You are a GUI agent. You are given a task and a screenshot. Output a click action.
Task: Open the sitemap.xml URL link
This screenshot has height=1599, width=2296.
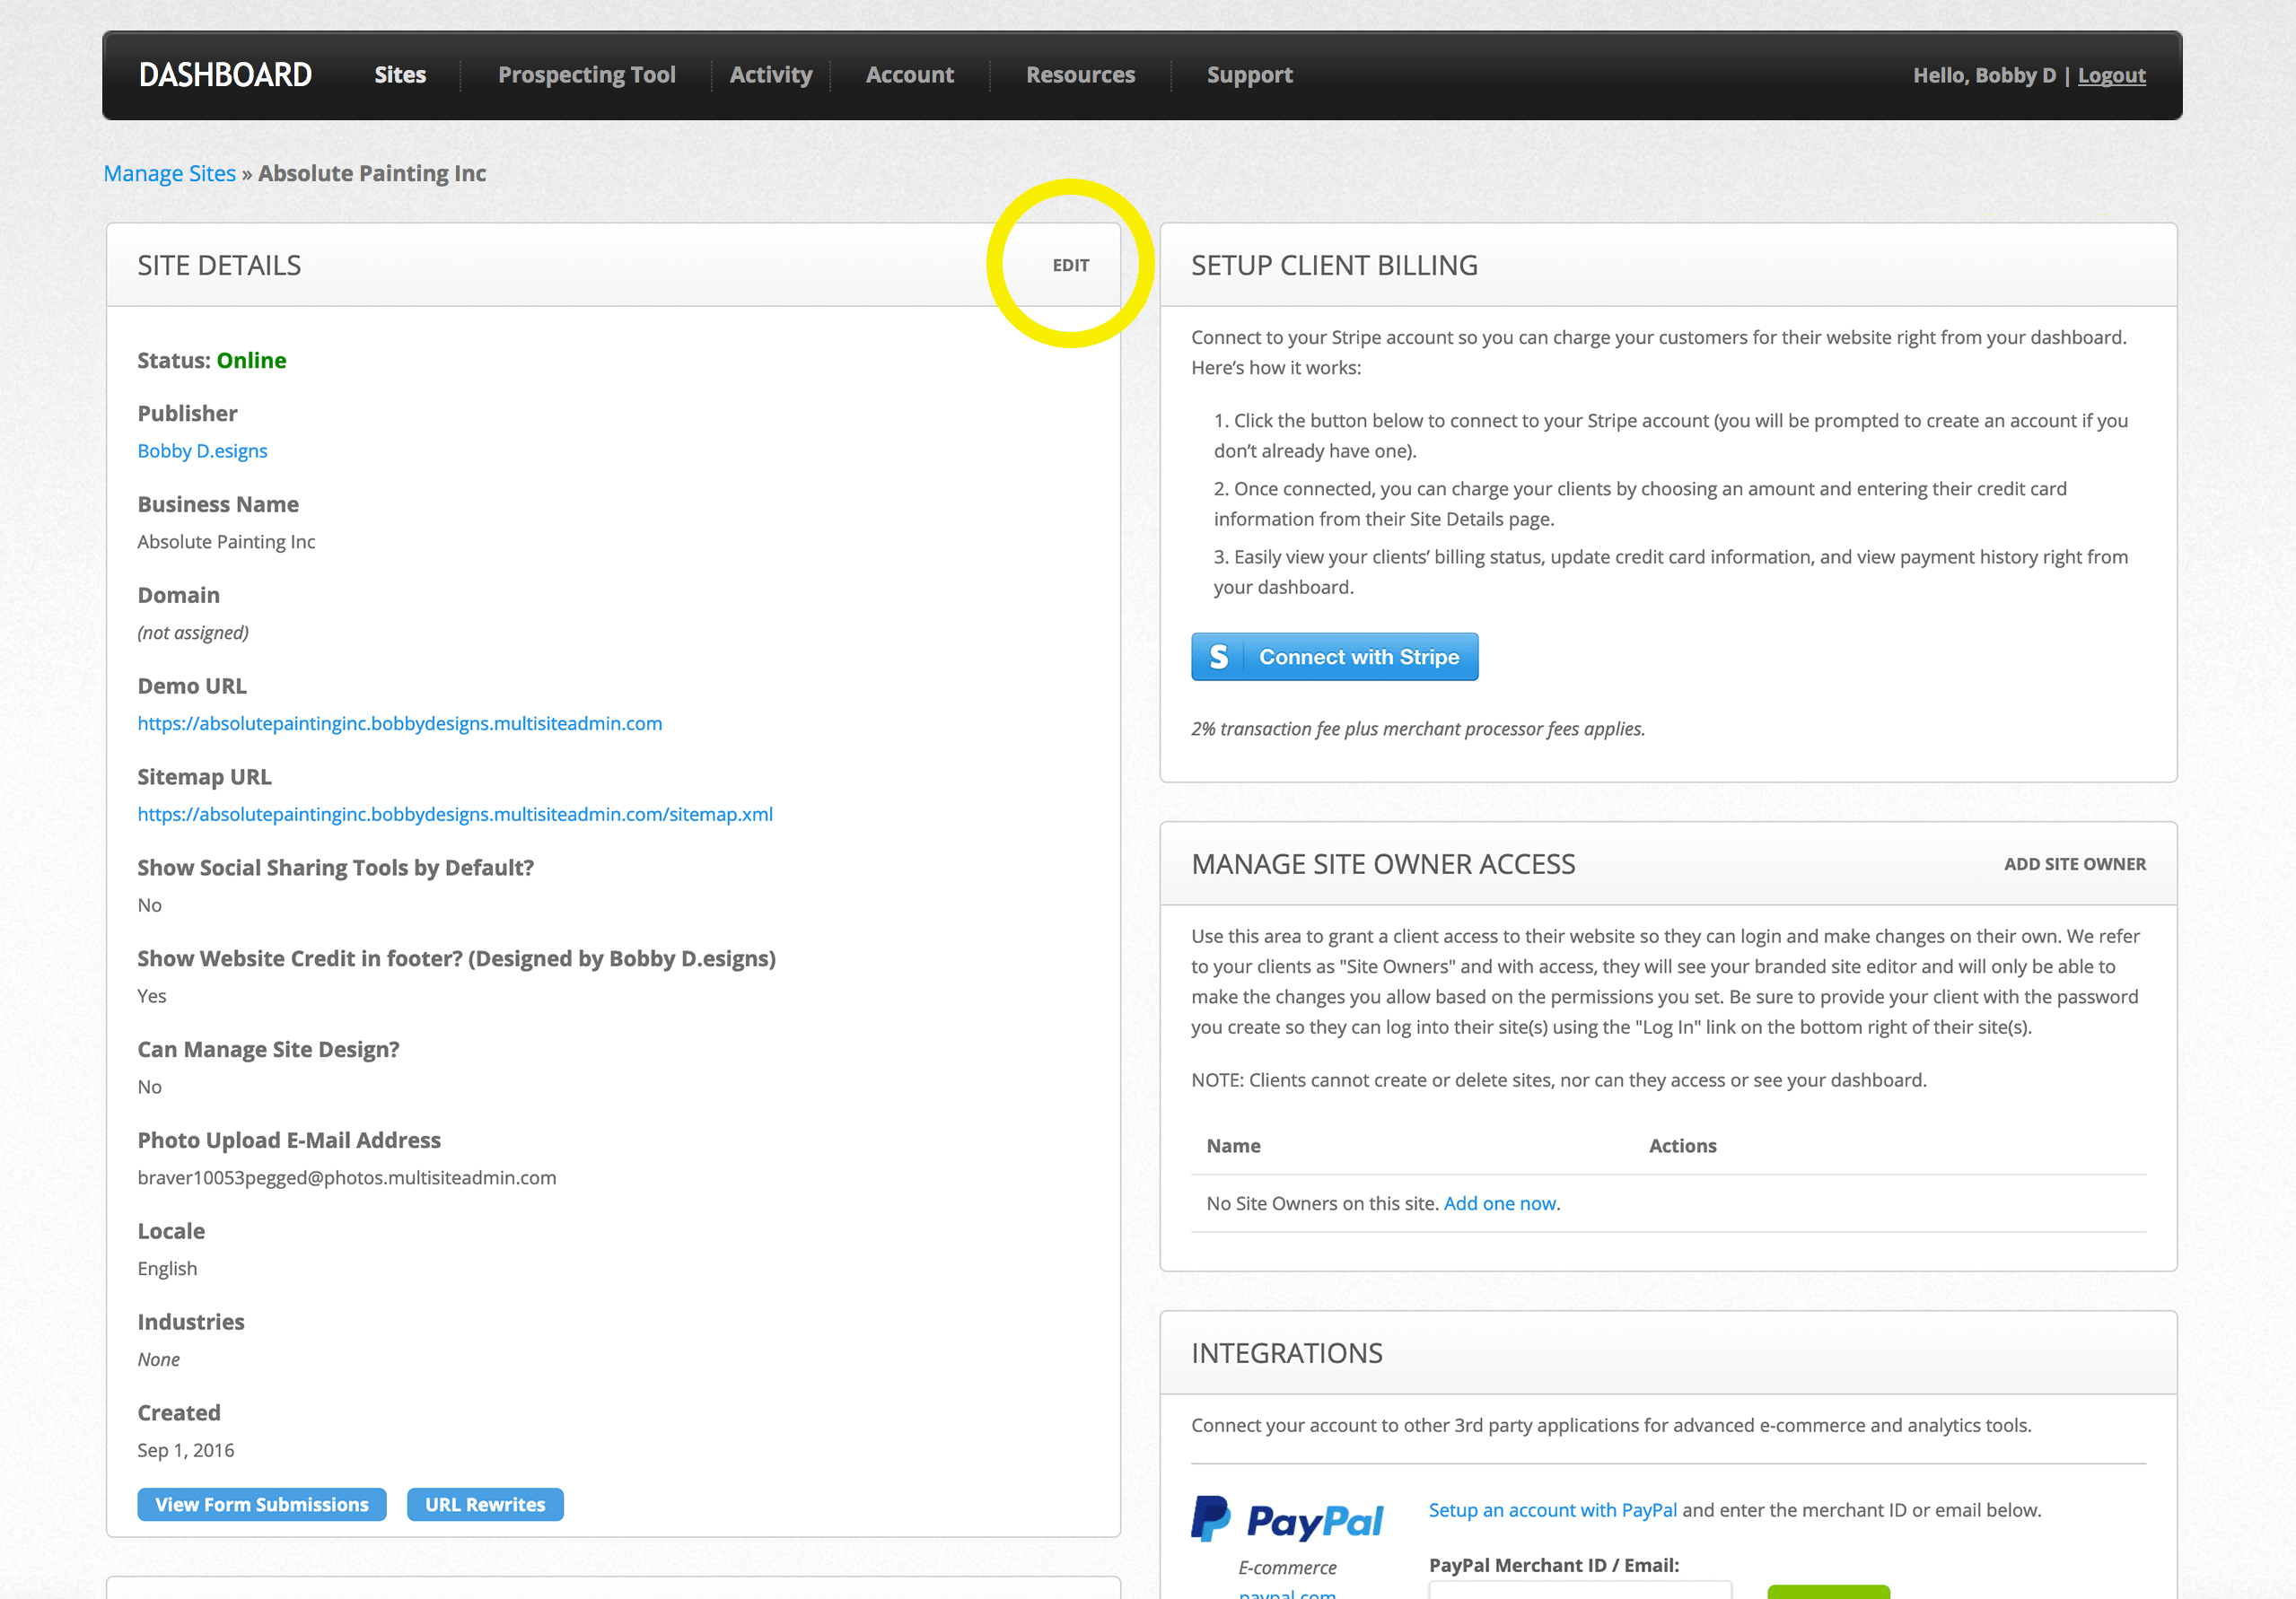(x=455, y=814)
